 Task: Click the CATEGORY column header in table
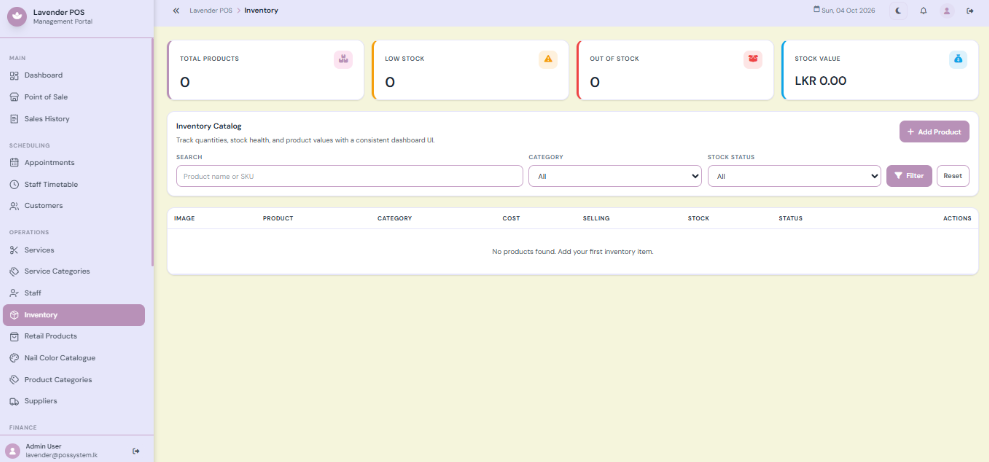pos(394,218)
